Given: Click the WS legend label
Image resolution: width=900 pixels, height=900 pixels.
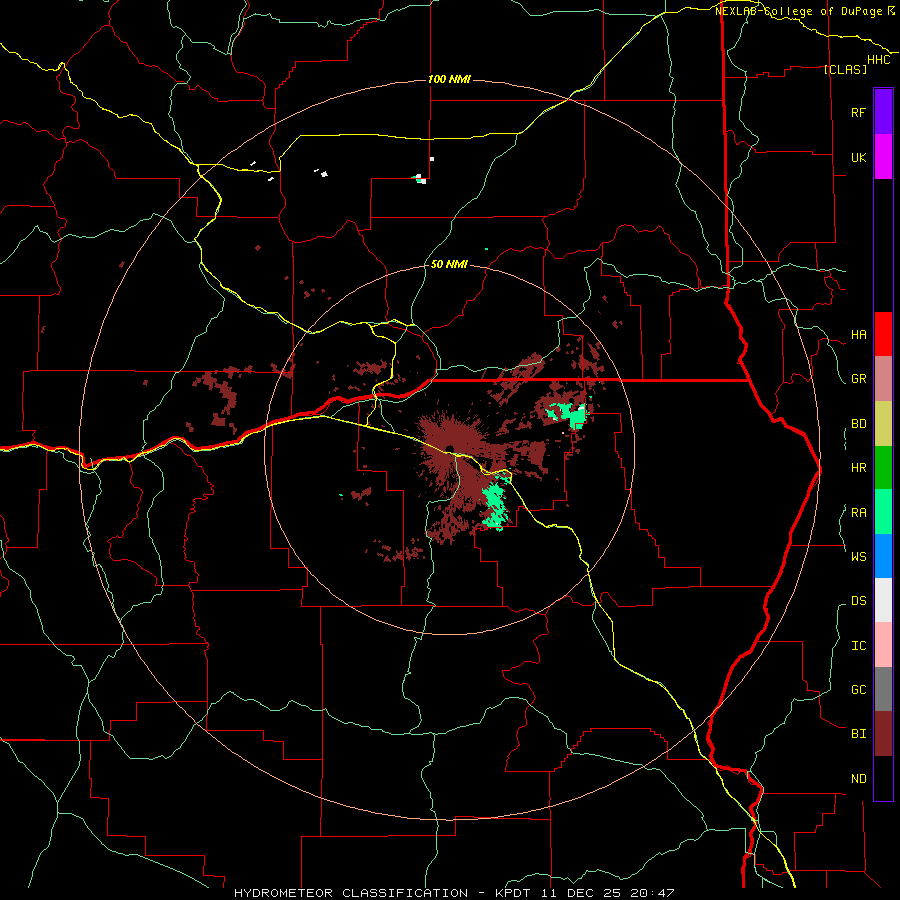Looking at the screenshot, I should click(x=858, y=557).
